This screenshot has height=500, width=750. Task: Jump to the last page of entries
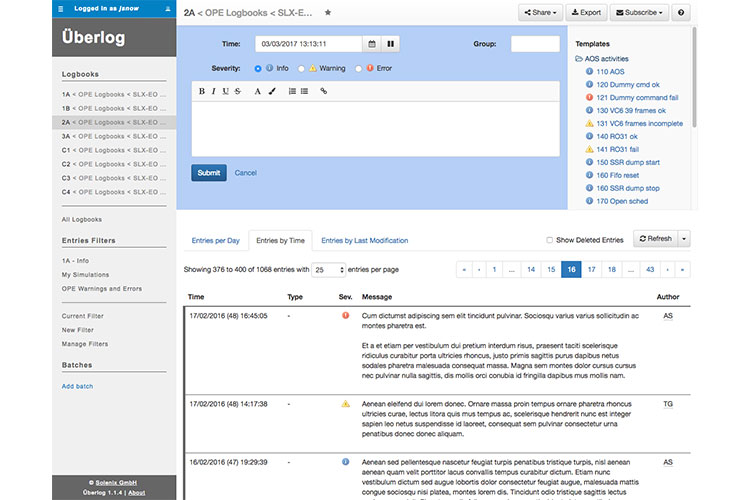pos(682,269)
